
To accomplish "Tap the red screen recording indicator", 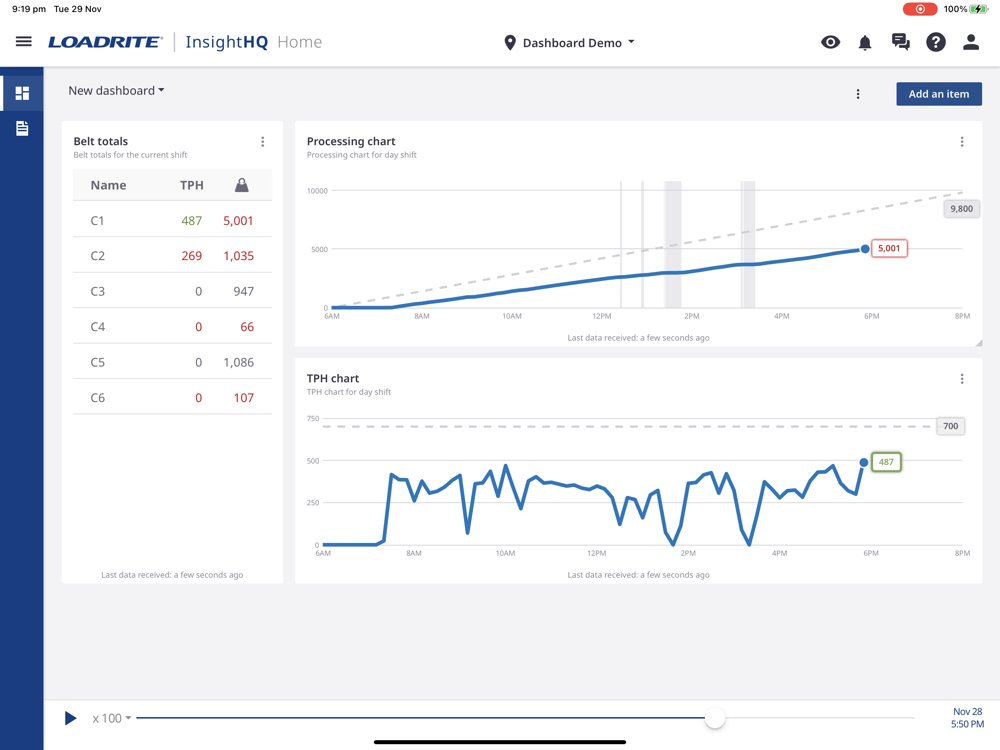I will (x=920, y=9).
